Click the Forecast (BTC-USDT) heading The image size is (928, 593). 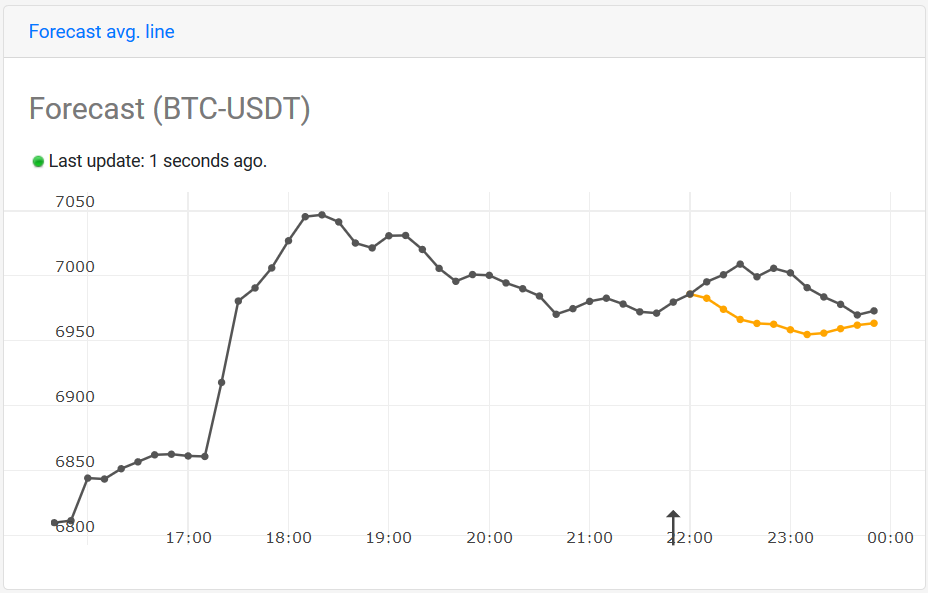click(169, 109)
